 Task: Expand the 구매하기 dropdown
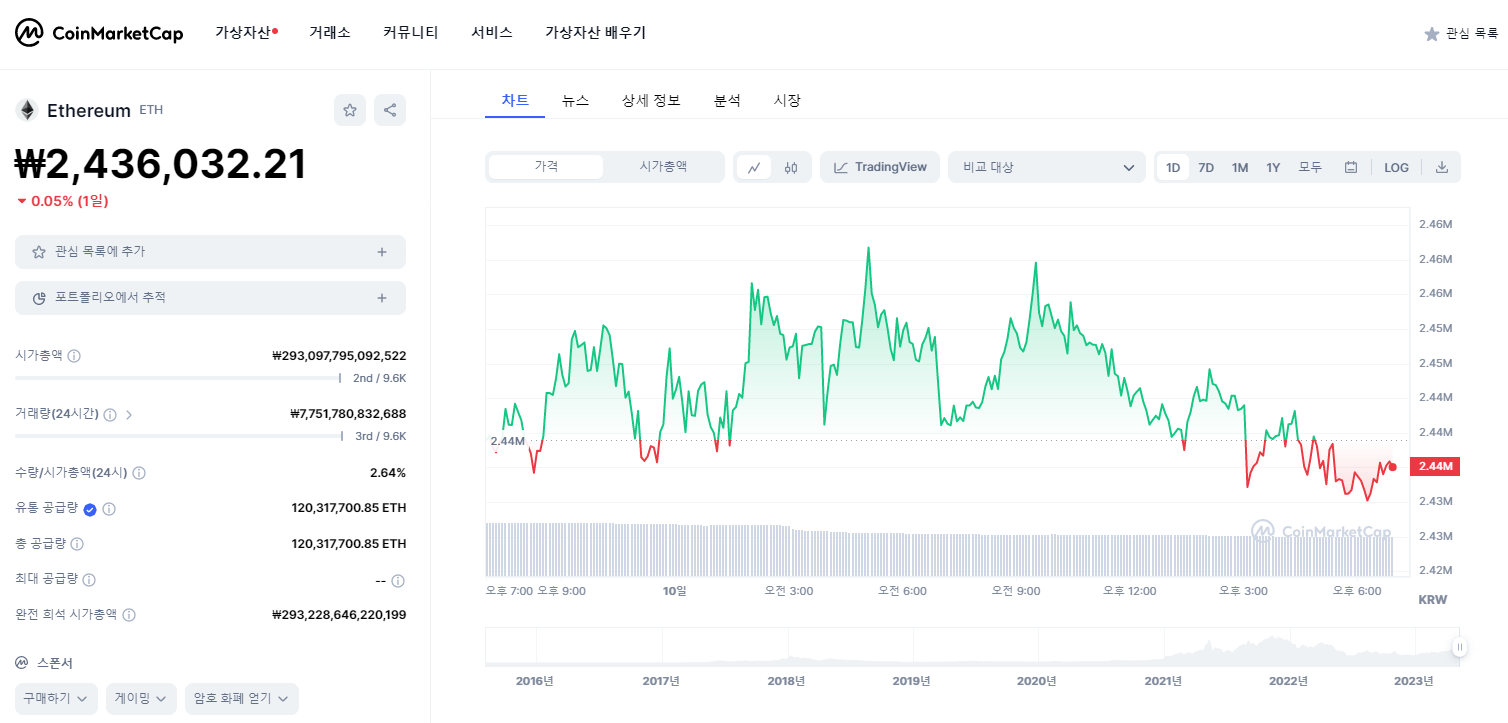pyautogui.click(x=56, y=699)
